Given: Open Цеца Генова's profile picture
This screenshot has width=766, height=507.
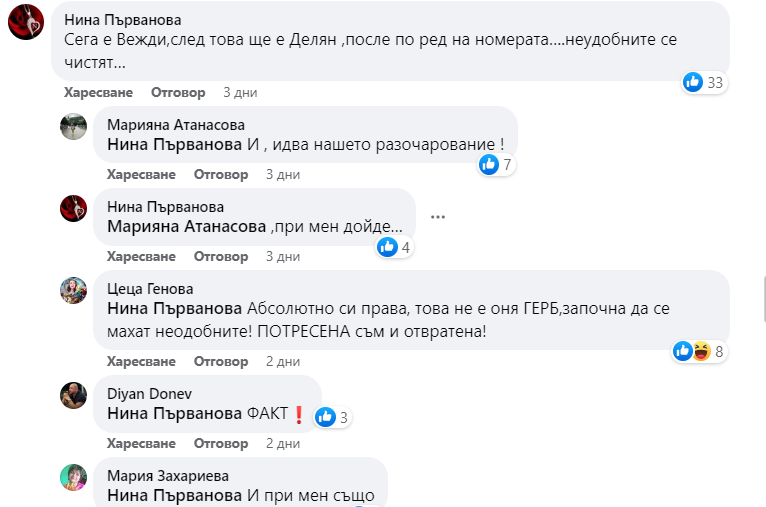Looking at the screenshot, I should coord(74,291).
